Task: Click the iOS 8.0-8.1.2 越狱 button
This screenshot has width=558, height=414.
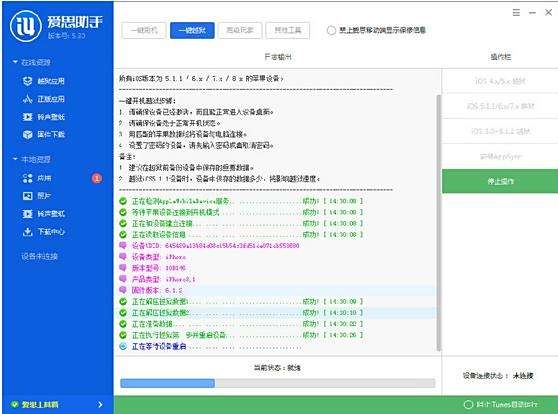Action: click(500, 131)
